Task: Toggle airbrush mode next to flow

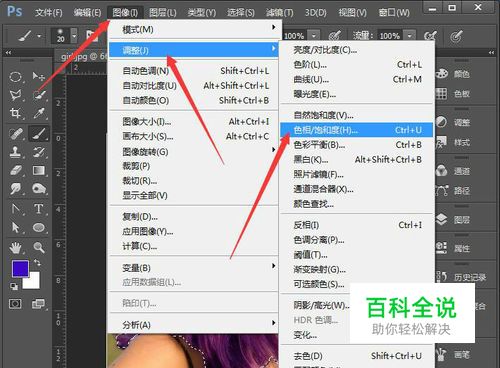Action: [430, 36]
